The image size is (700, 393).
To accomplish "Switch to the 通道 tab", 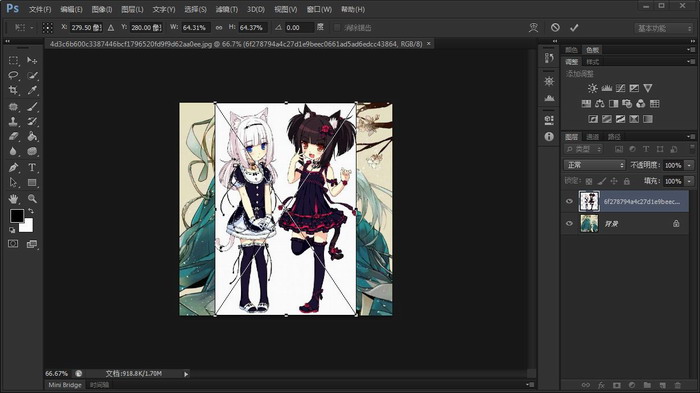I will [x=592, y=137].
